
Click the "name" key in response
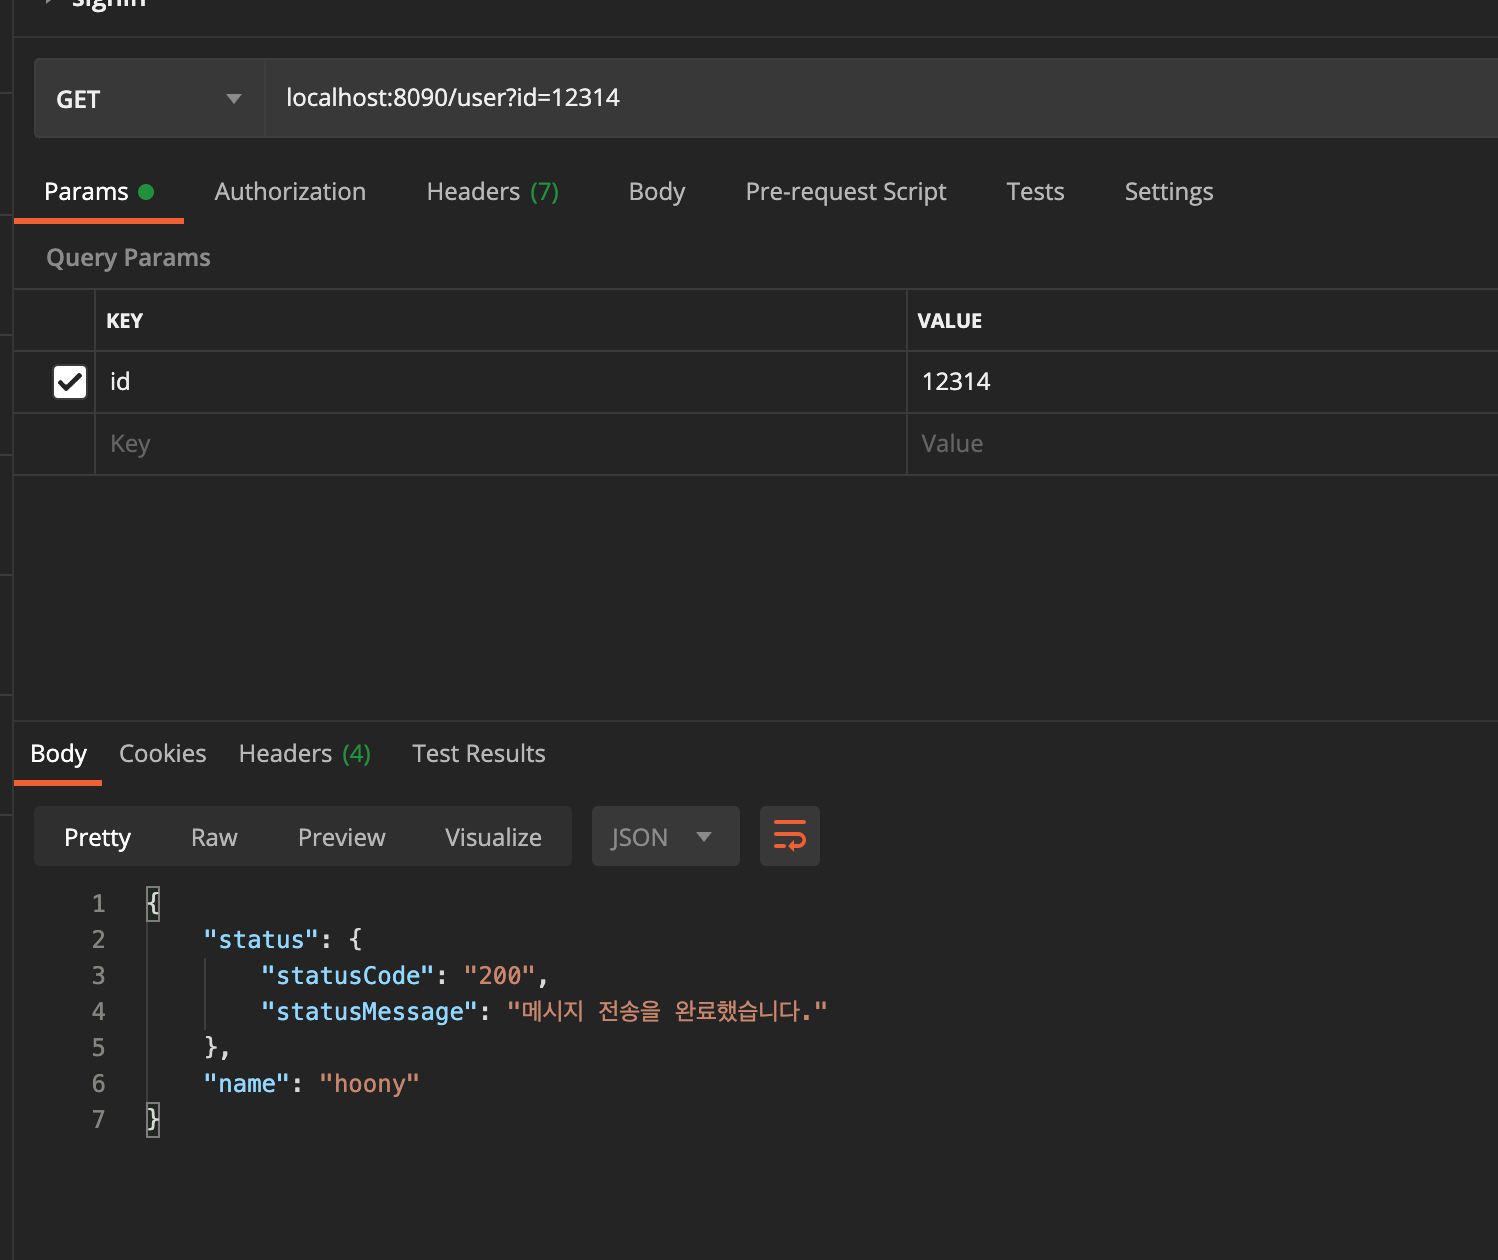pyautogui.click(x=246, y=1084)
